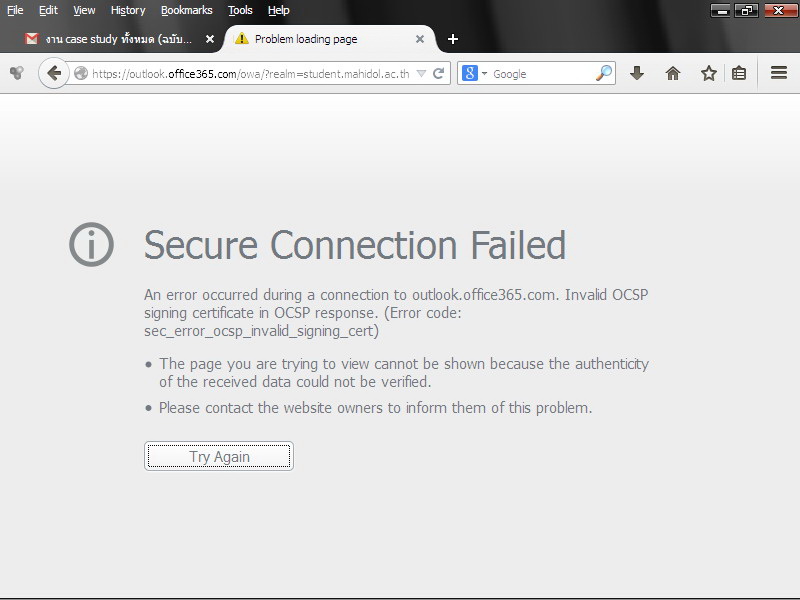Click the Downloads arrow icon

tap(636, 73)
